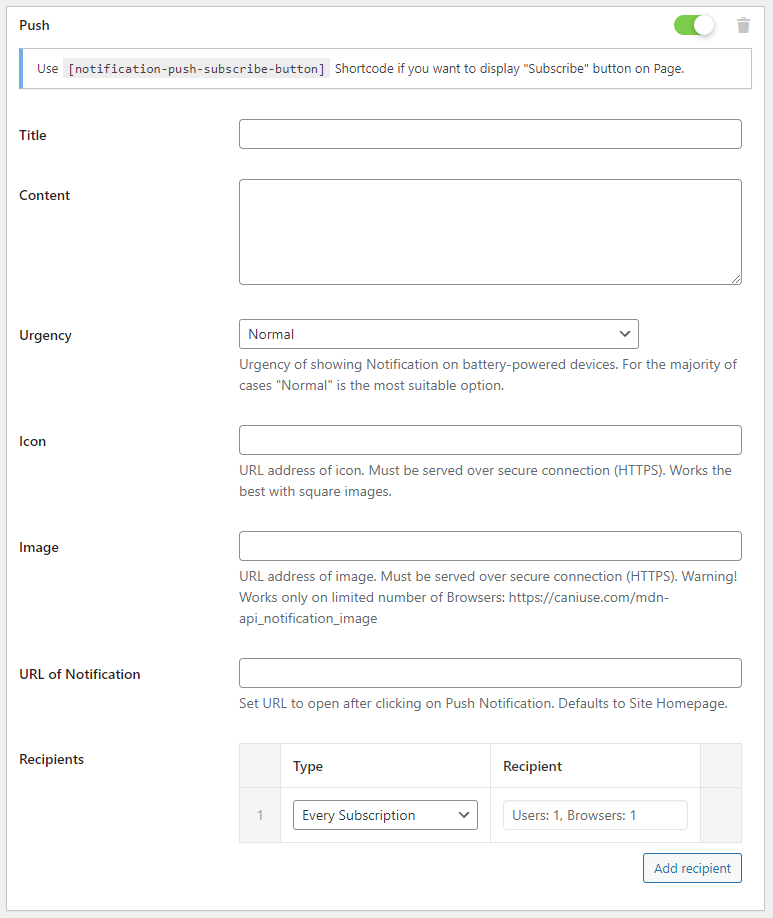Click the Add recipient button

tap(692, 868)
